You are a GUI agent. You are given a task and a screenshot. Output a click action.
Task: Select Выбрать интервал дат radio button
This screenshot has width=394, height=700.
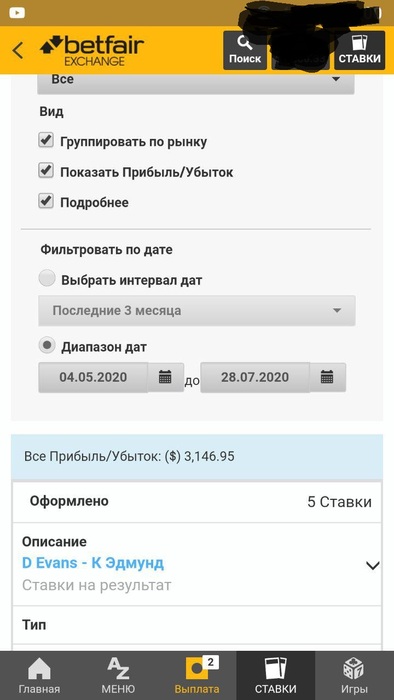(47, 279)
